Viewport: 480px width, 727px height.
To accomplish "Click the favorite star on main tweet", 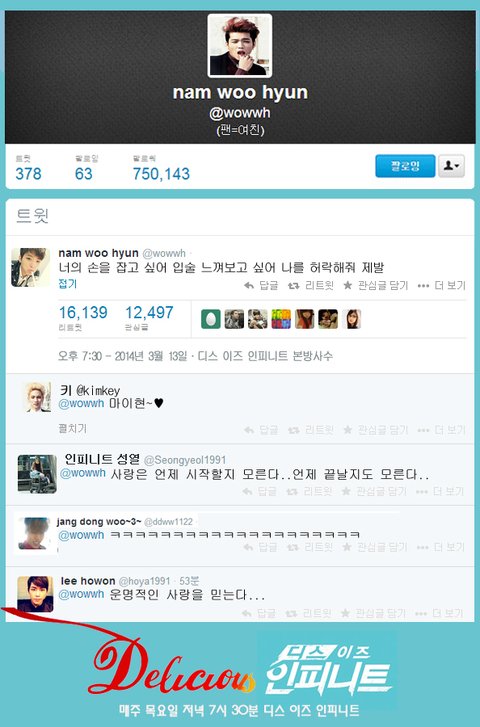I will 347,285.
